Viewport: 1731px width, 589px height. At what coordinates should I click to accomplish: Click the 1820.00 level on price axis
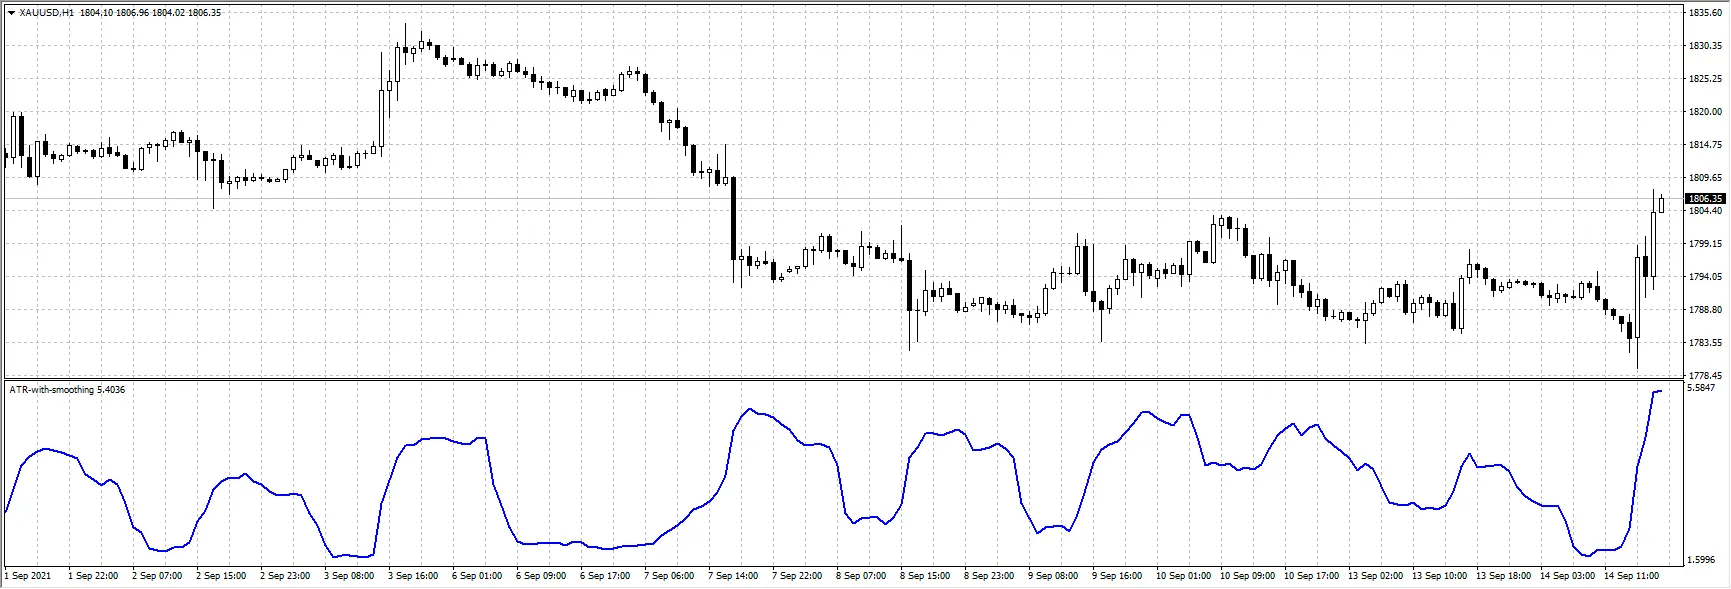click(x=1705, y=112)
